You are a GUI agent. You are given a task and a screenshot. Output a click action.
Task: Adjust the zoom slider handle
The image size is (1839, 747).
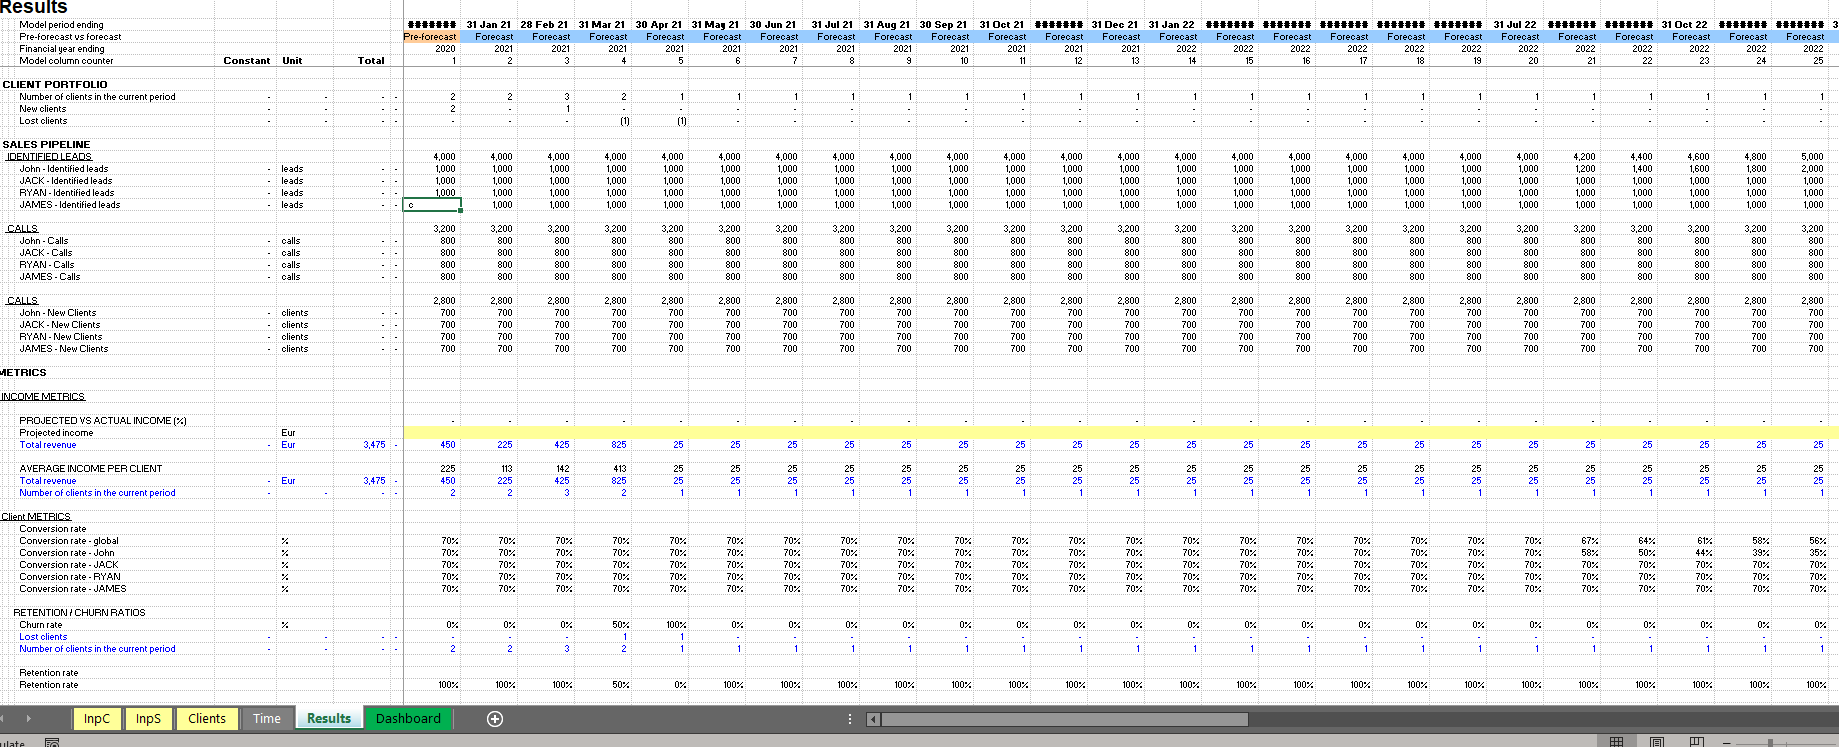click(x=1770, y=743)
